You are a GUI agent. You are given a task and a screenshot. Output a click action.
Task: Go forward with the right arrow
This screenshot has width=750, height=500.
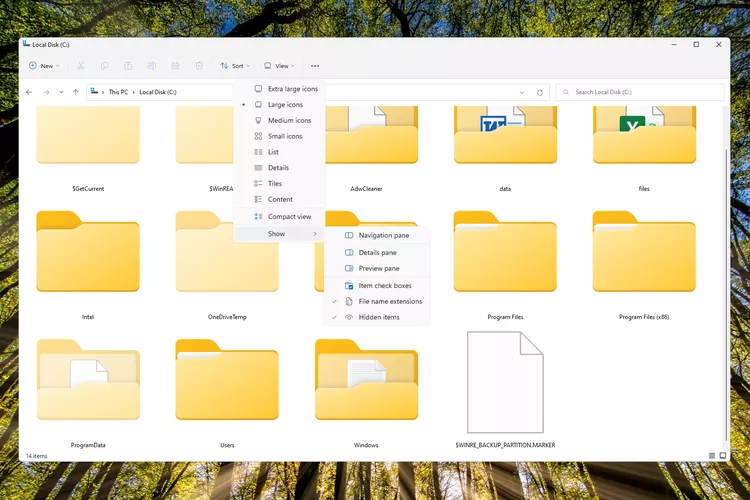pyautogui.click(x=46, y=92)
